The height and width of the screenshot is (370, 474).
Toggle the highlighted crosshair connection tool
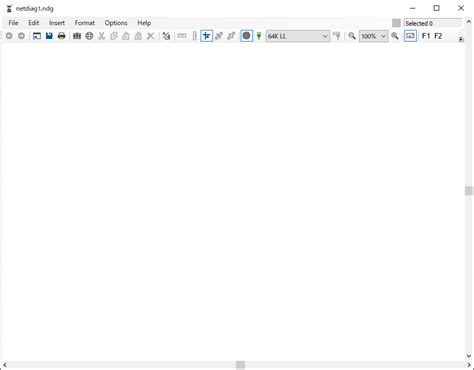tap(207, 36)
